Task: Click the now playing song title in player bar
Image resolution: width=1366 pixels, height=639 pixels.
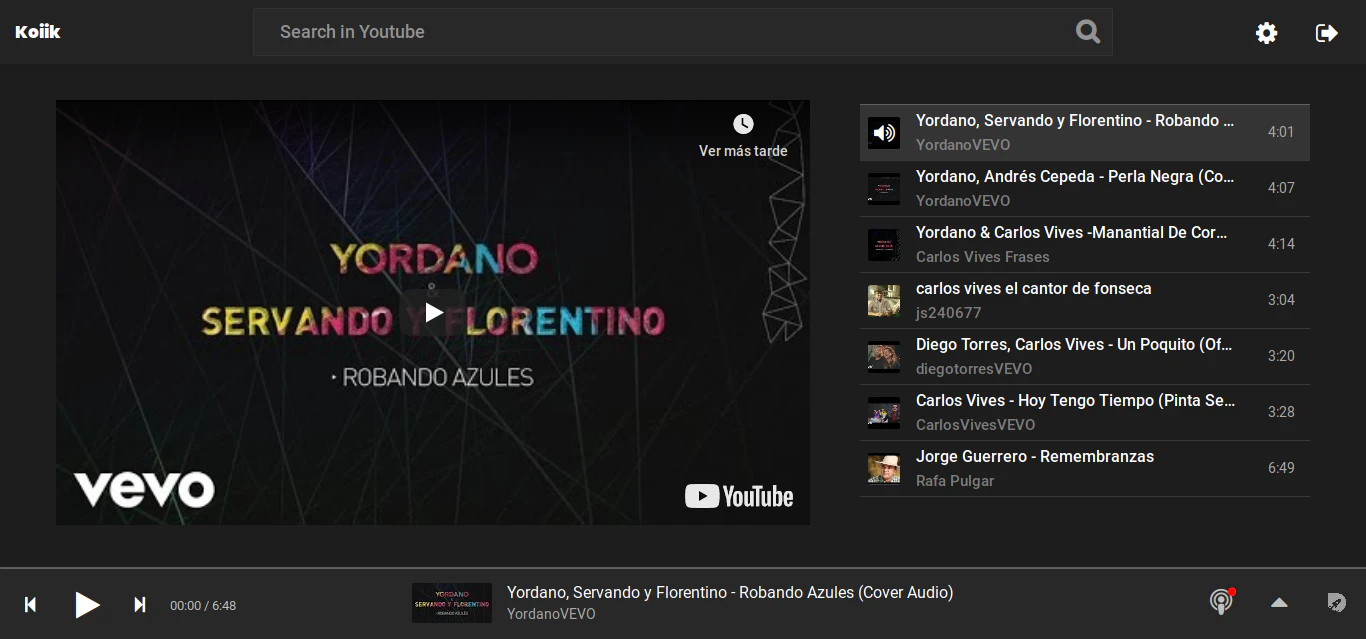Action: (x=730, y=592)
